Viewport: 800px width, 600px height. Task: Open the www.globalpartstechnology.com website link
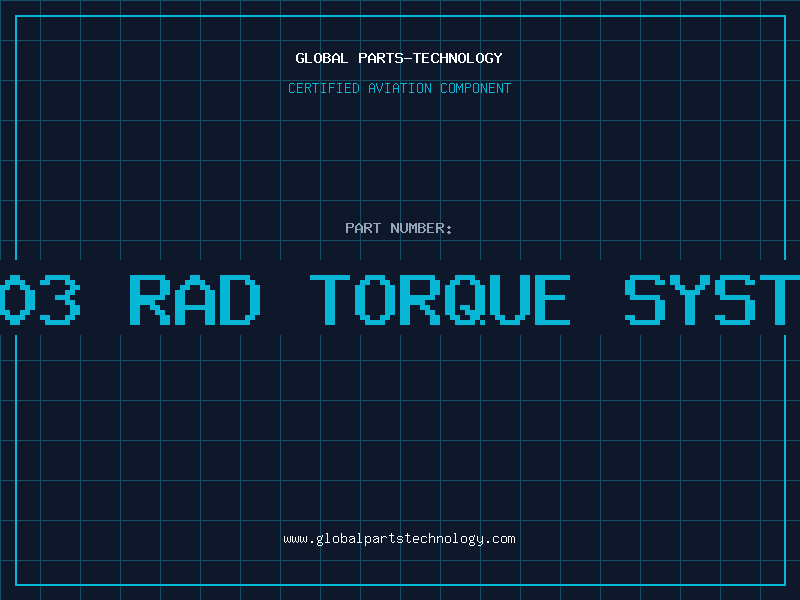pyautogui.click(x=399, y=539)
